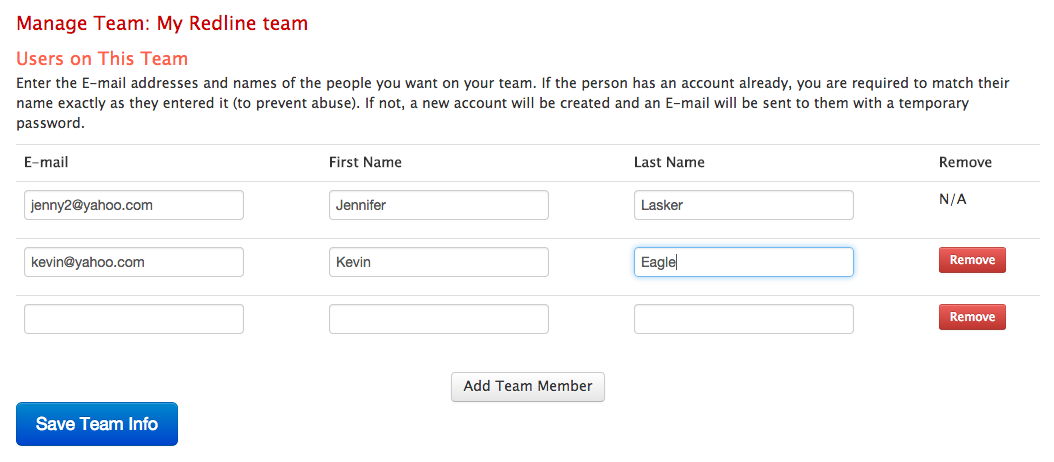Click the Remove column header
Screen dimensions: 1054x462
pos(965,162)
